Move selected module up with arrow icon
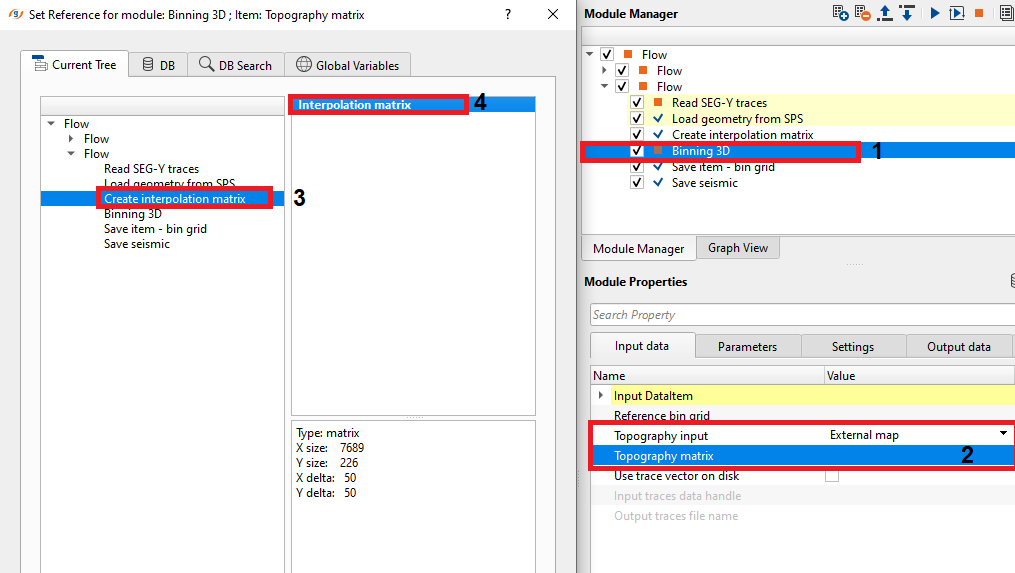 click(886, 13)
